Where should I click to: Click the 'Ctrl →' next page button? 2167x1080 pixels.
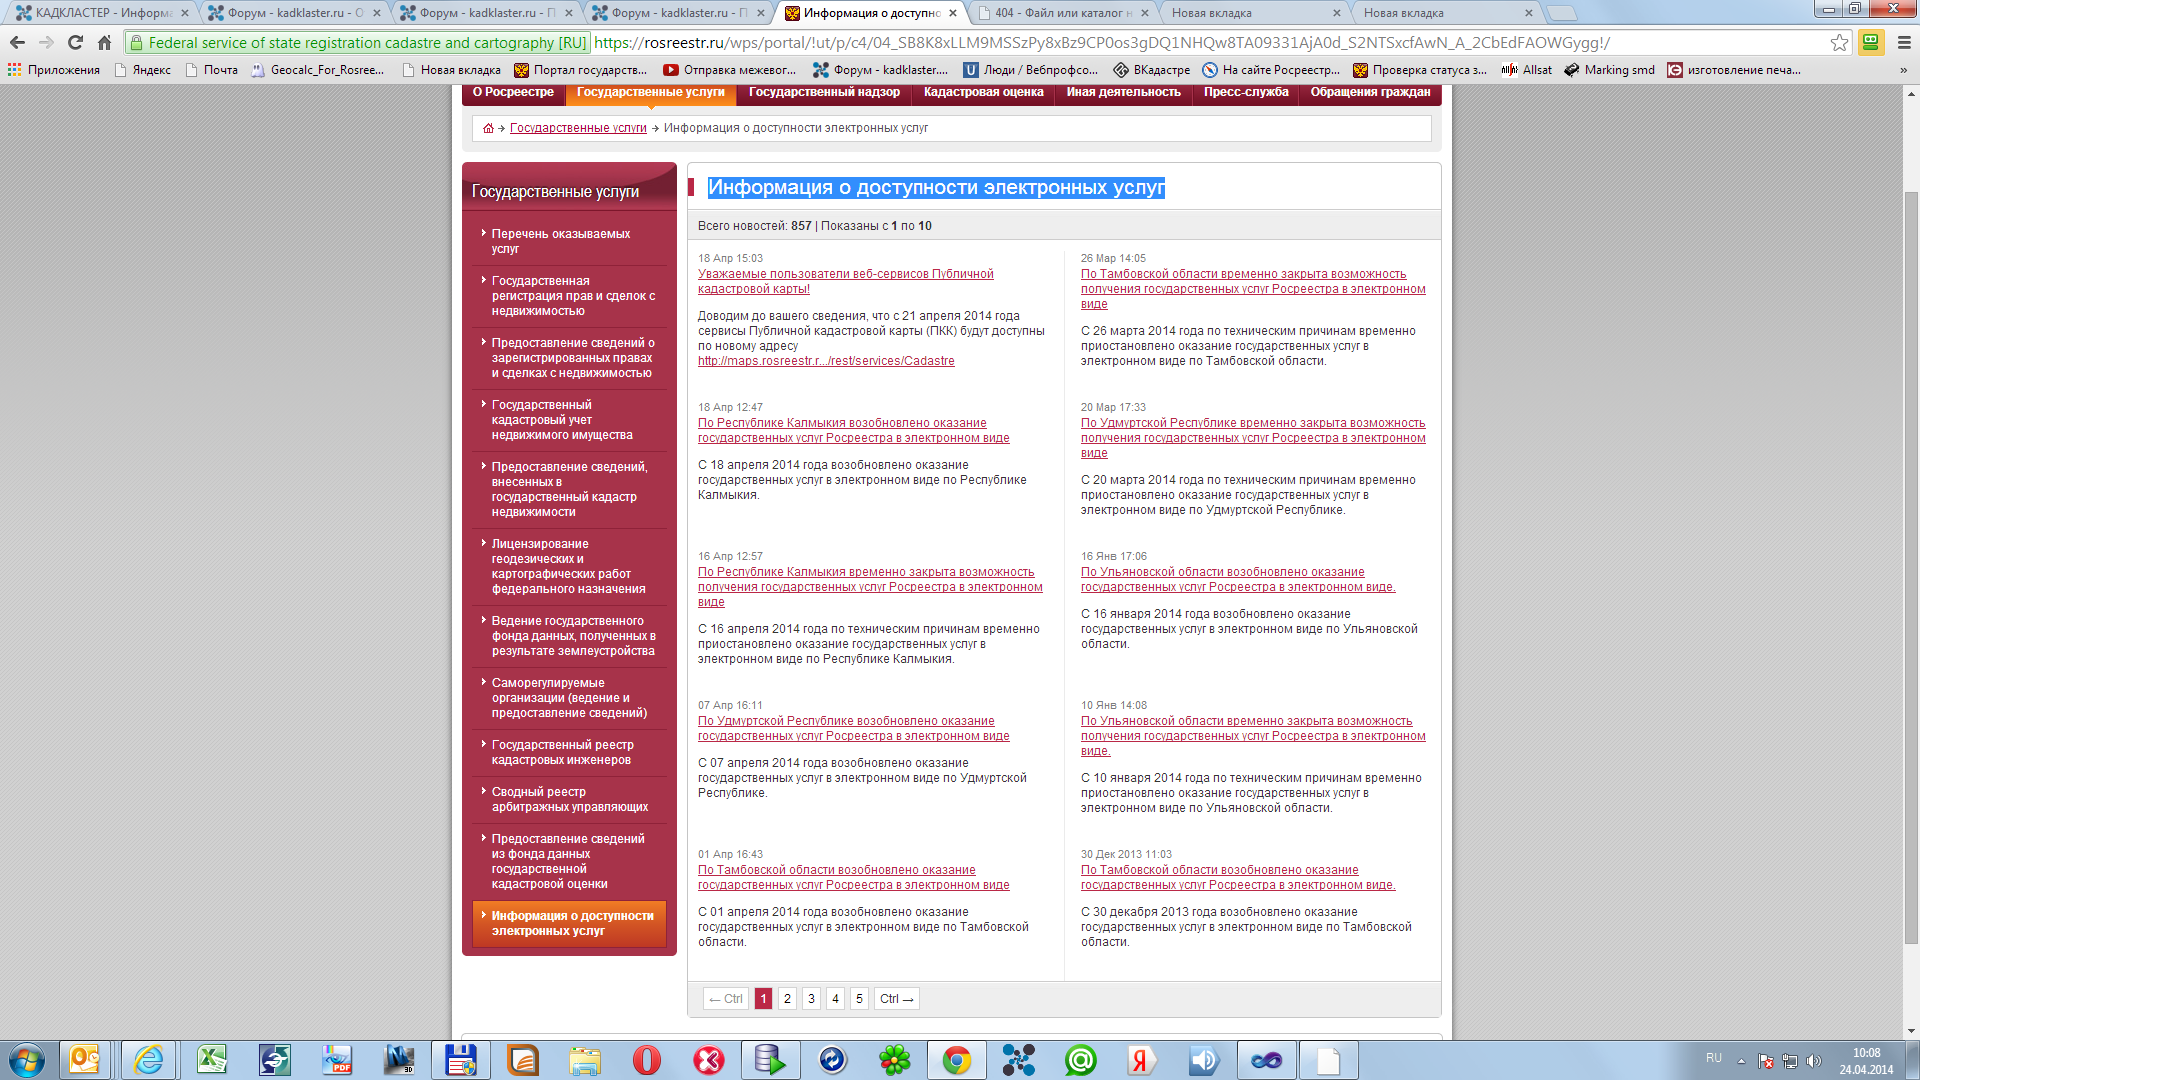(897, 998)
